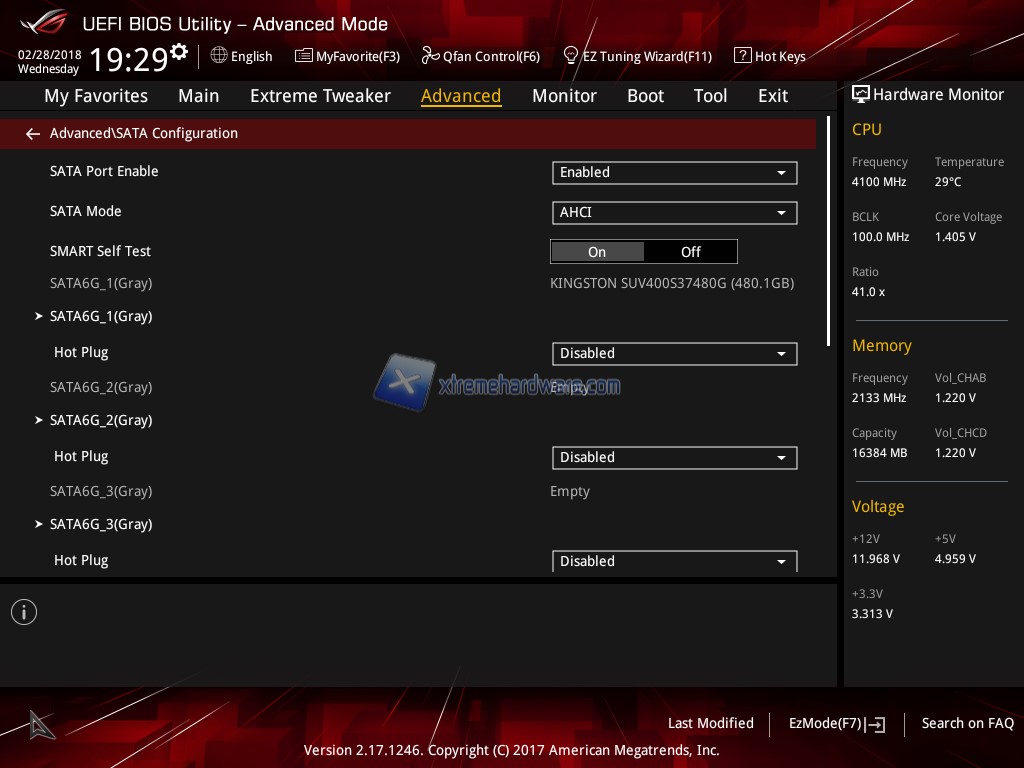Open Search on FAQ link

(967, 724)
